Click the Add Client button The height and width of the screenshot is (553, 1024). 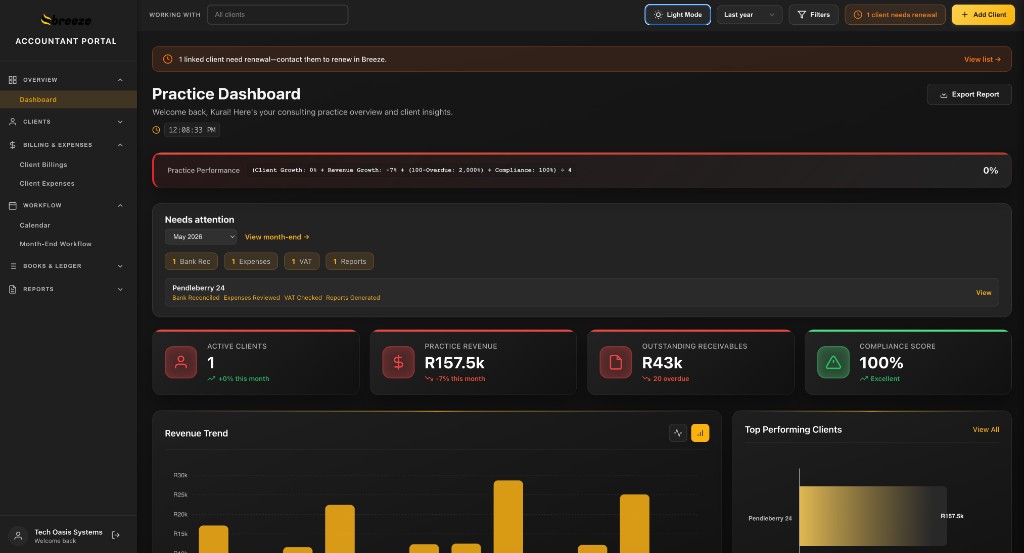click(983, 14)
